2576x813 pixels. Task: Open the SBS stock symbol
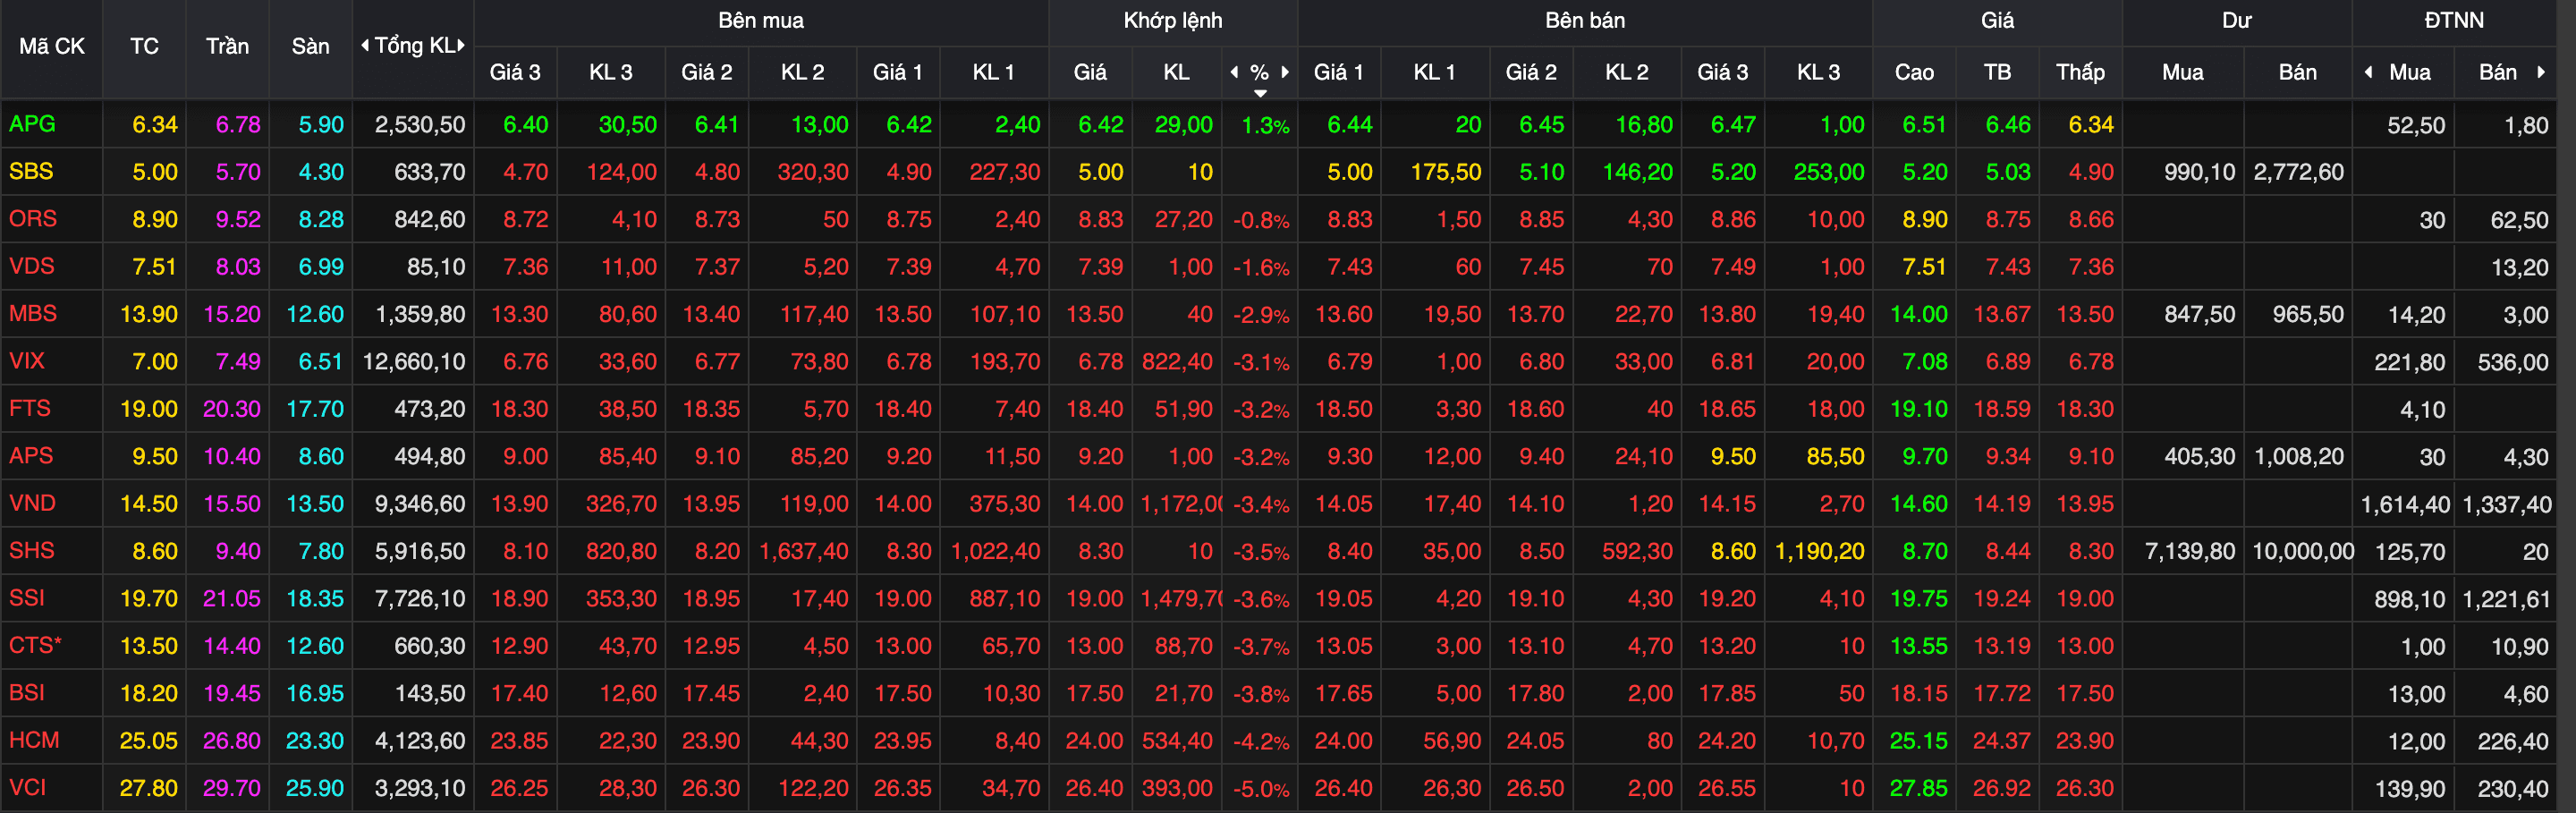click(x=31, y=171)
